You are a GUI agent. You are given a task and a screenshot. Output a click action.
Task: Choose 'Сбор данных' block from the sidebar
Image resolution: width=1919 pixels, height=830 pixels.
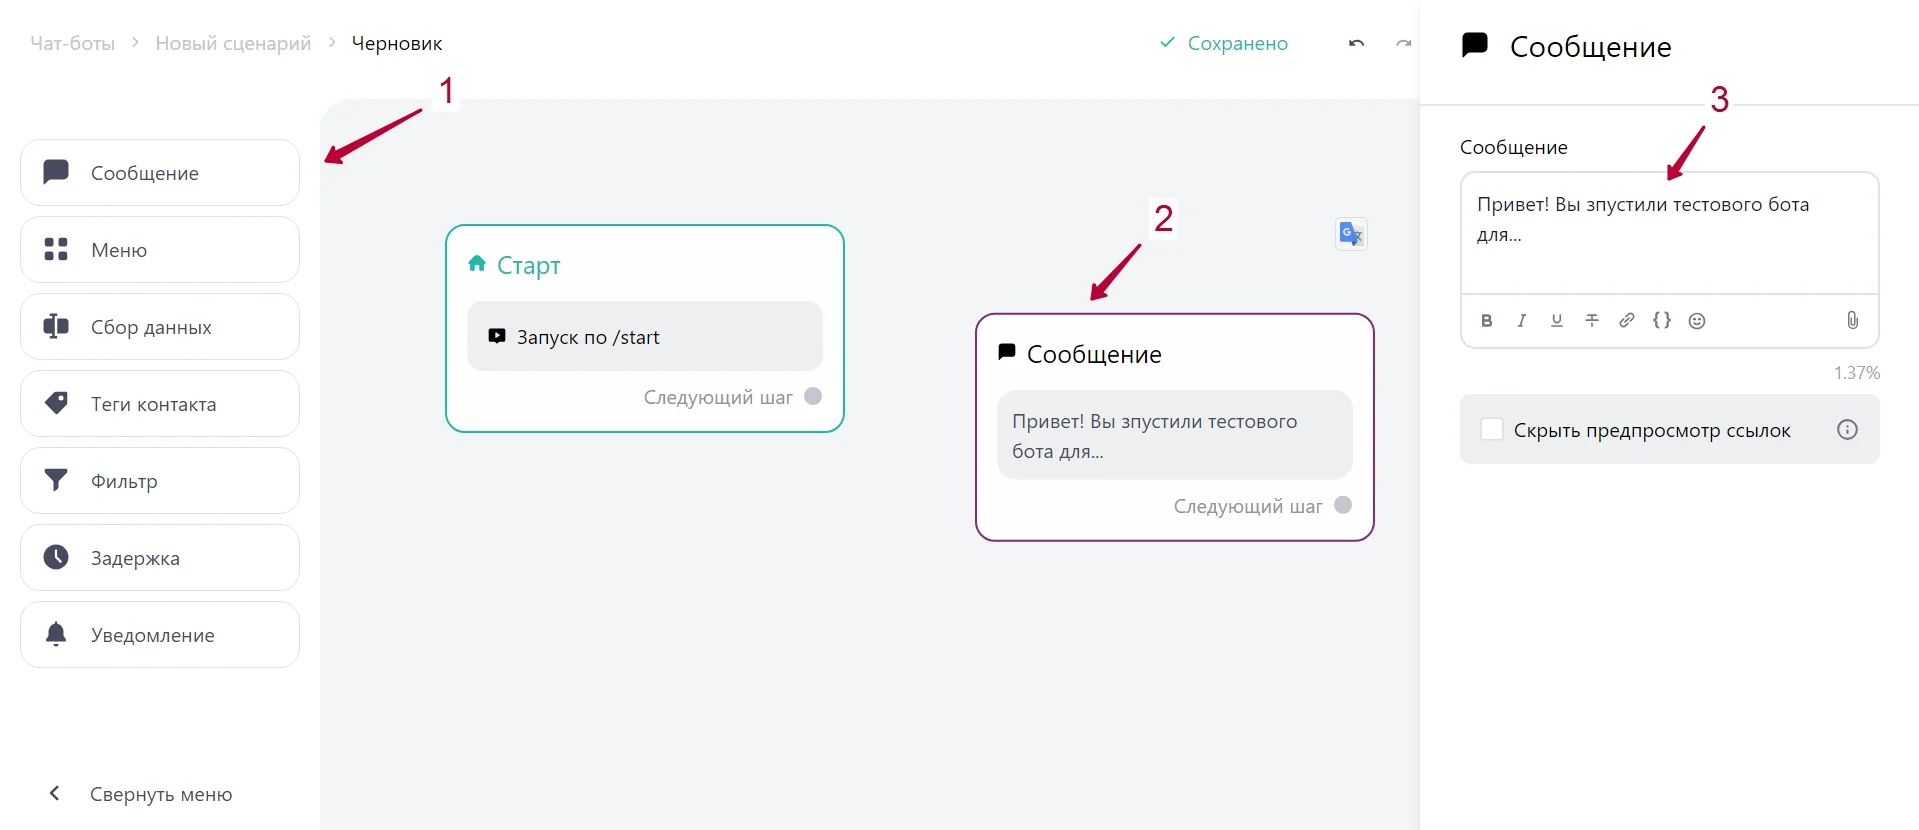point(160,327)
